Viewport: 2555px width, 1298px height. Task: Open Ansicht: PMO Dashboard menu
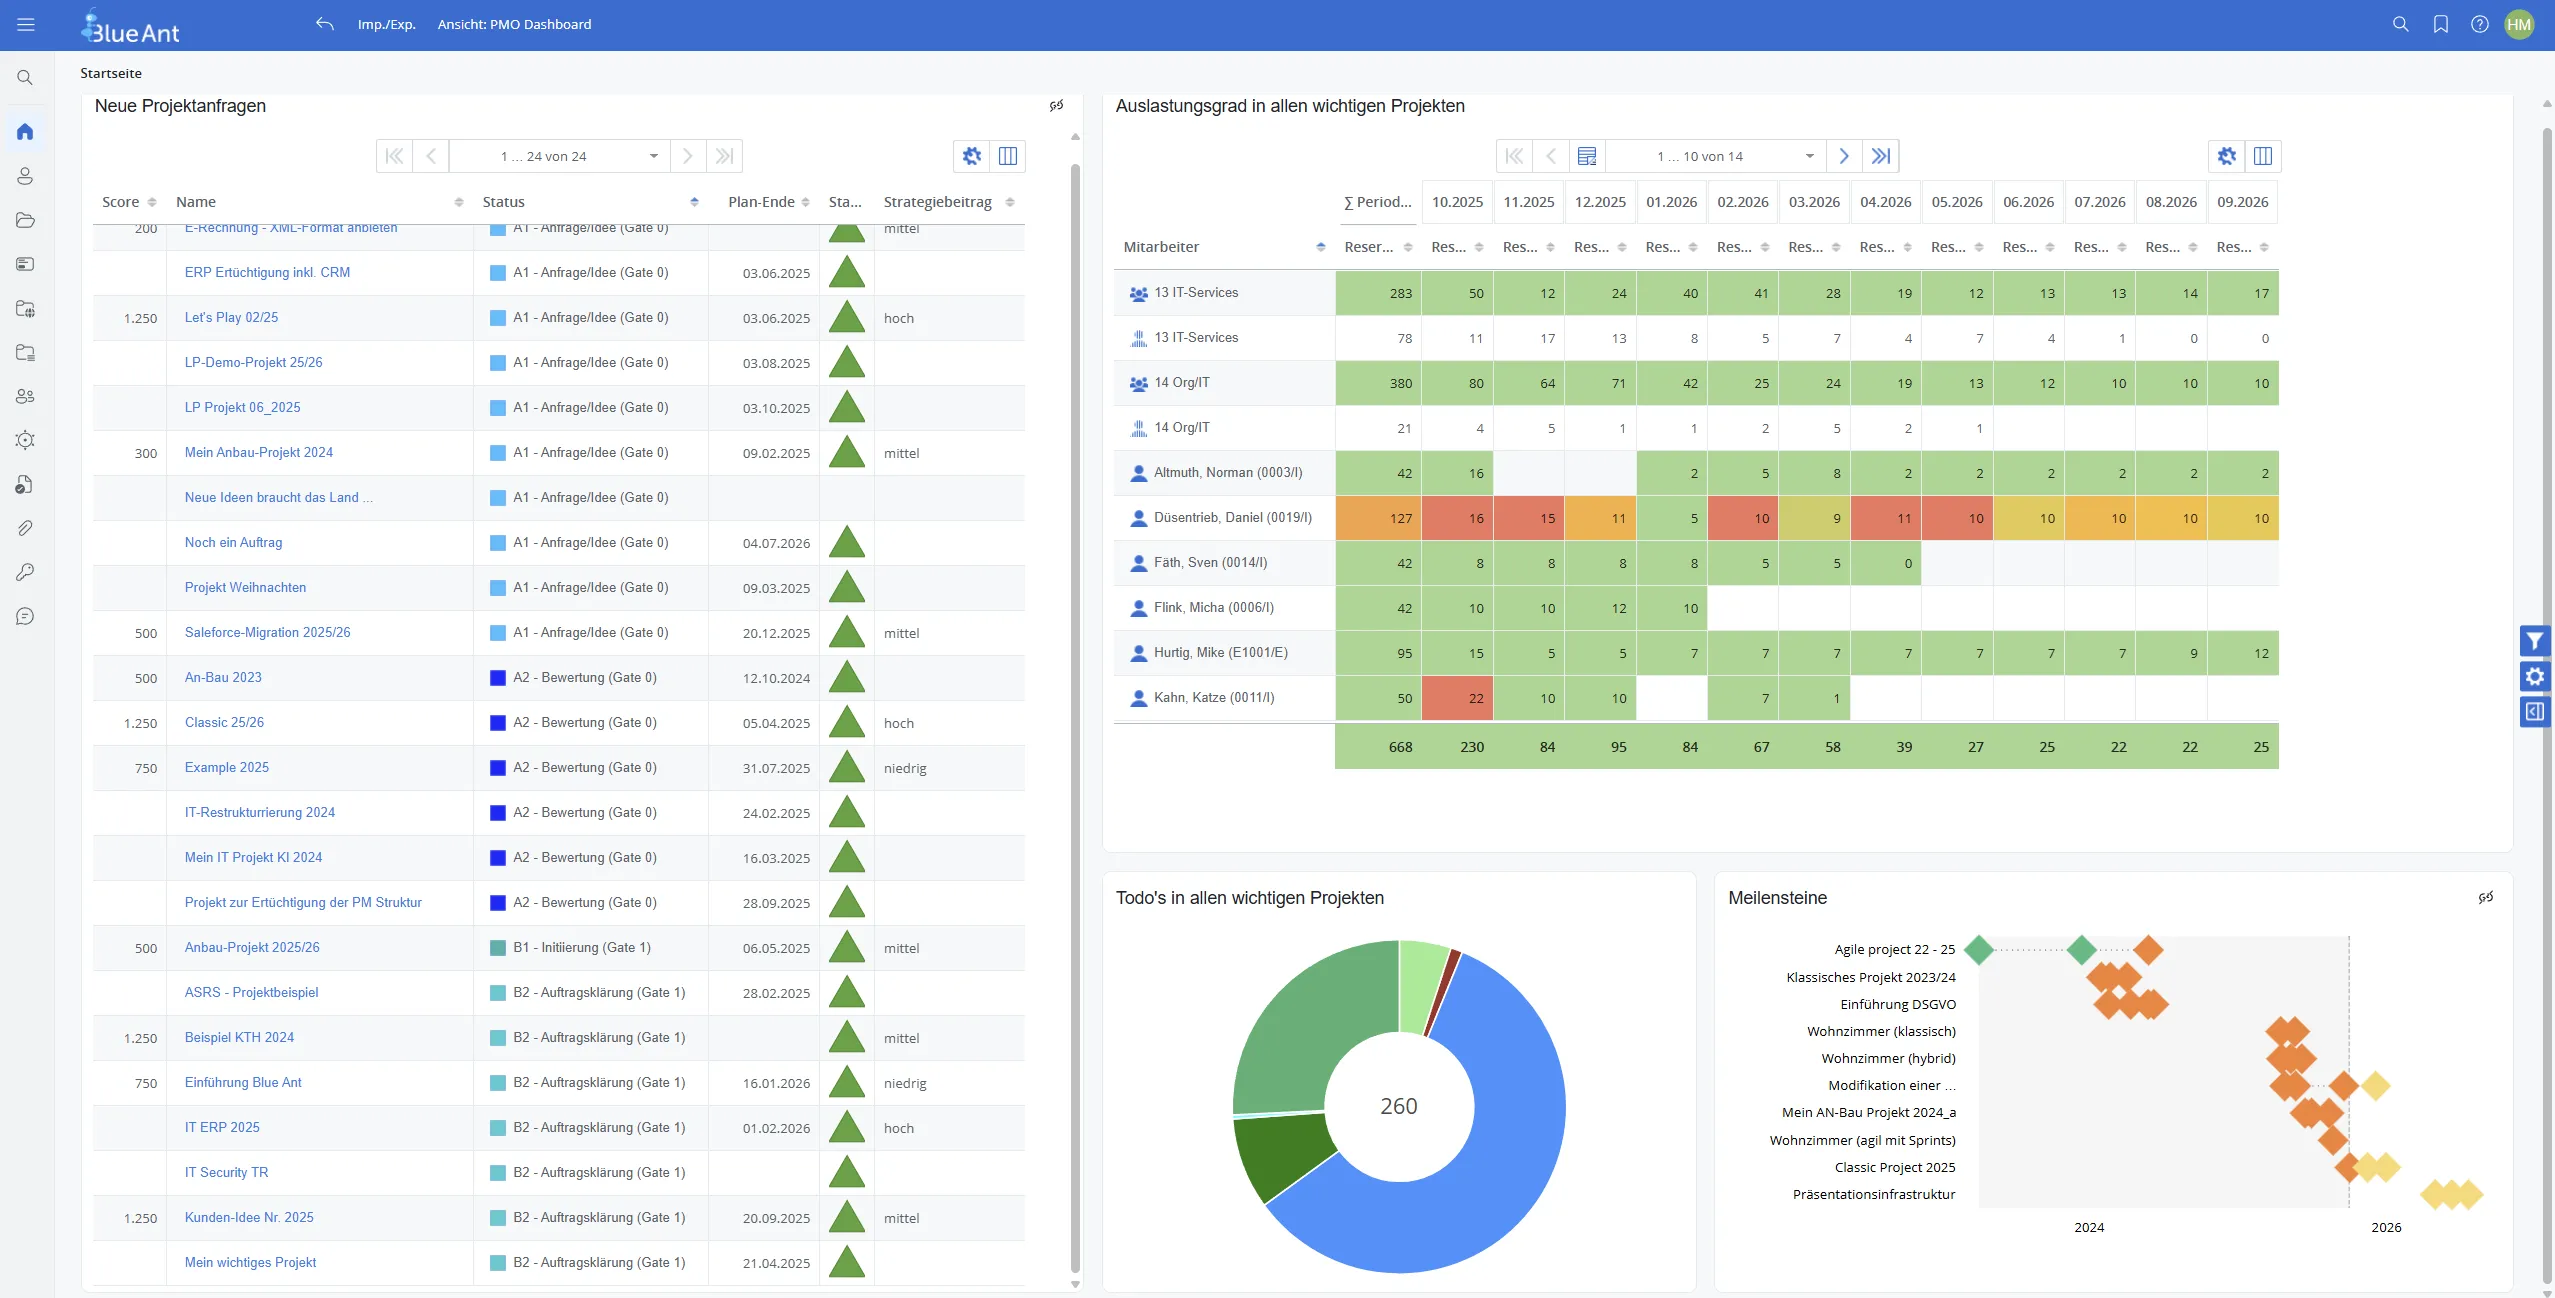(x=514, y=24)
